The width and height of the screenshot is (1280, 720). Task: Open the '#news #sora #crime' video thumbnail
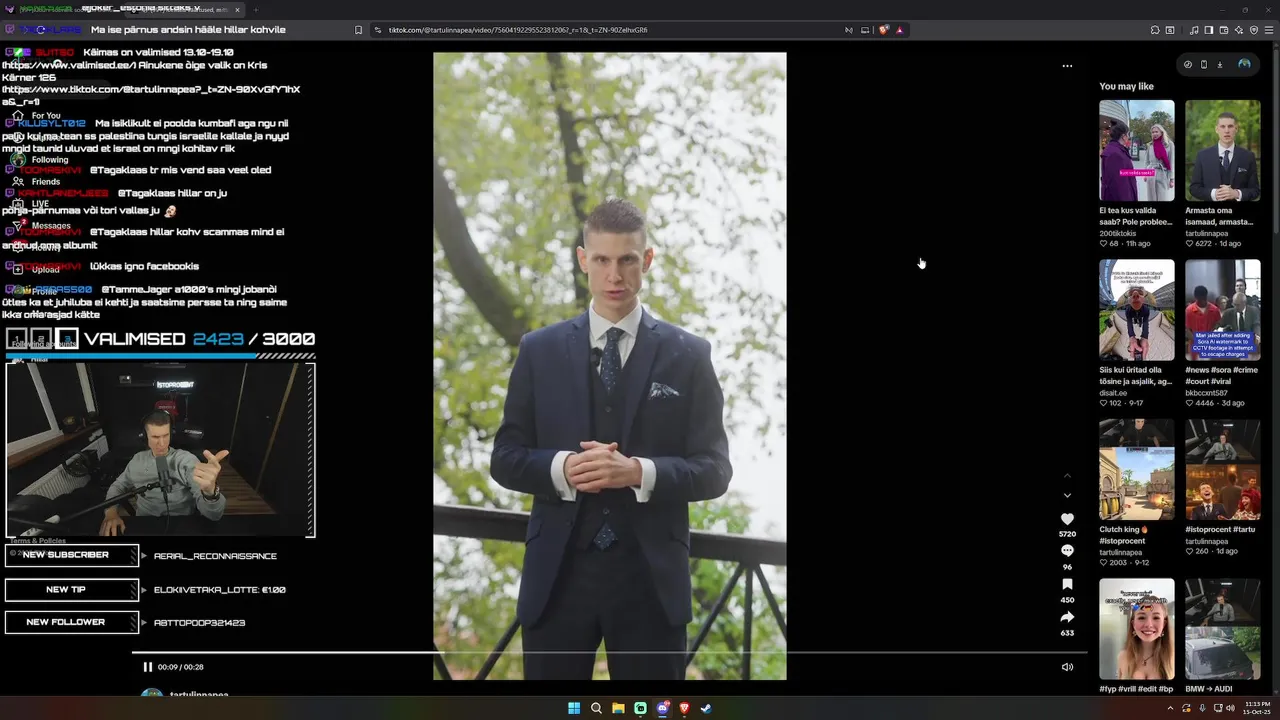pyautogui.click(x=1223, y=310)
